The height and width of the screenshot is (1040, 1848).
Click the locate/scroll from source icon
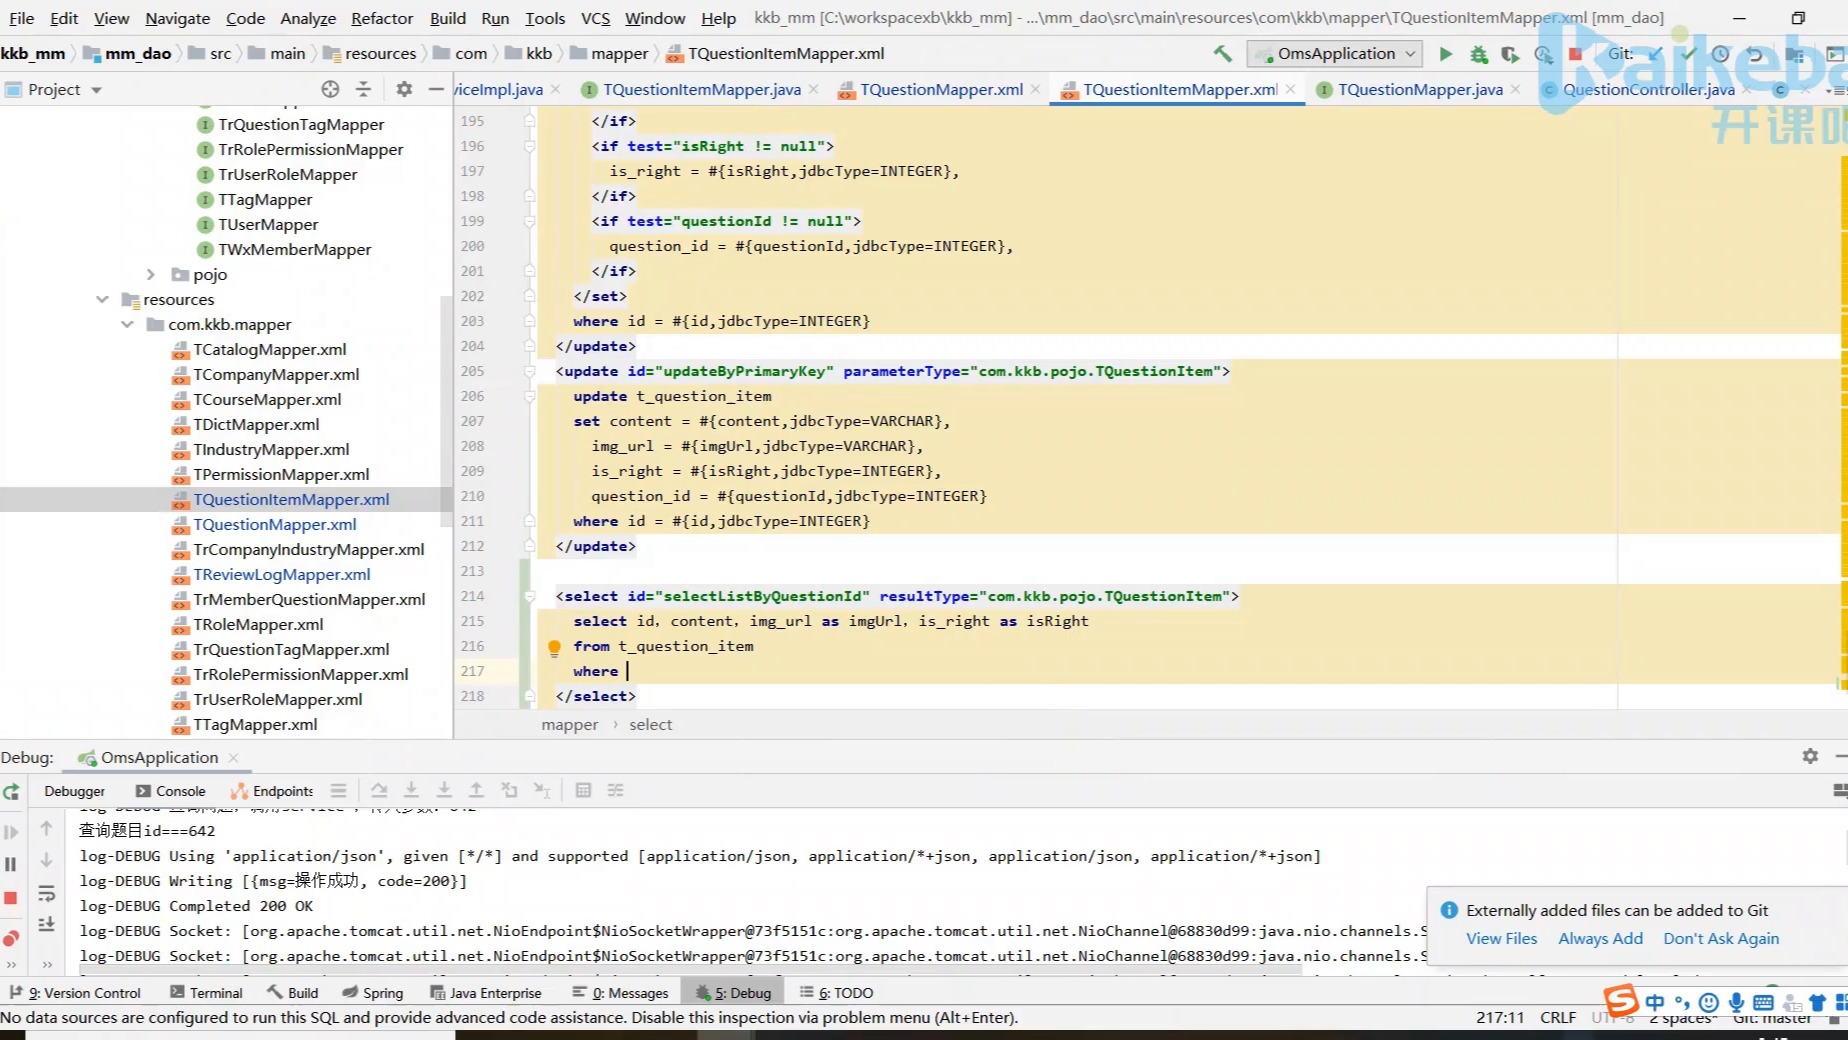click(x=330, y=89)
